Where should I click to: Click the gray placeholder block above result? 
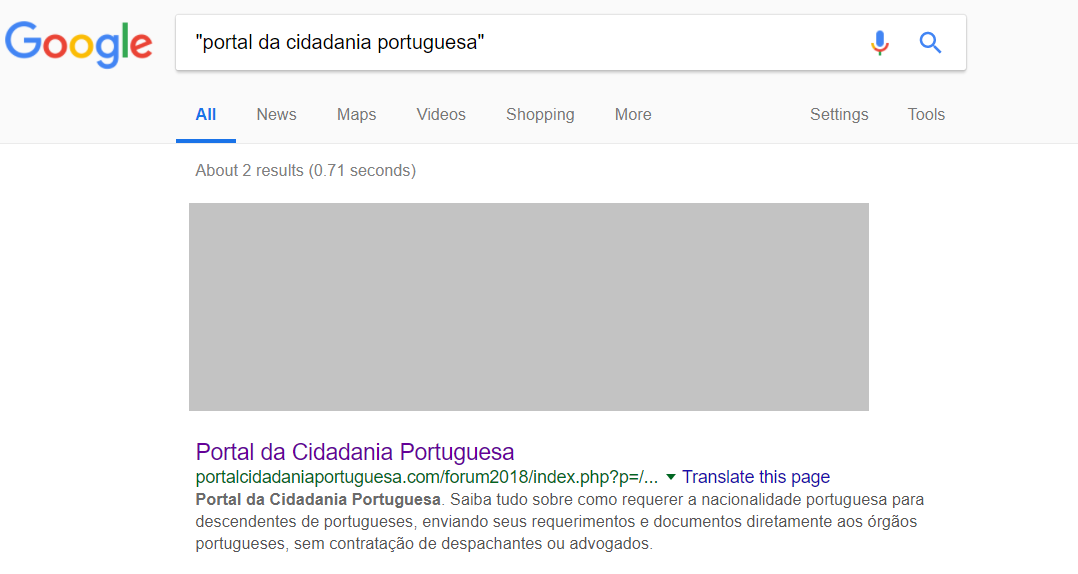pos(529,307)
